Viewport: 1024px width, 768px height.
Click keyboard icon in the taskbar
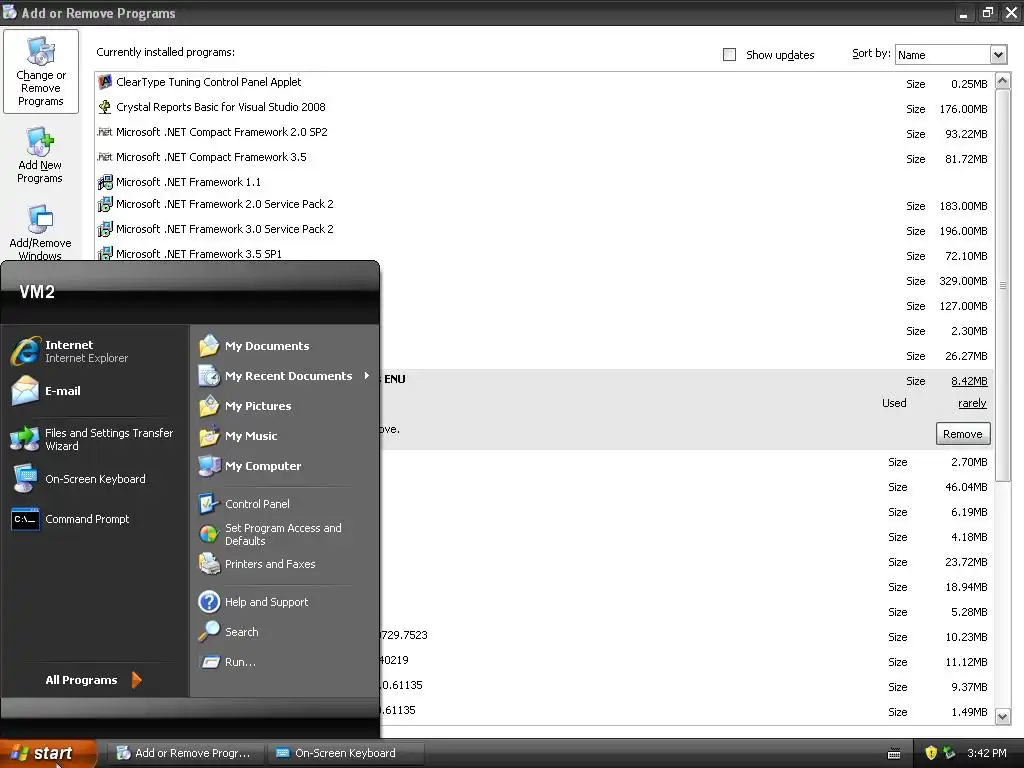tap(894, 754)
